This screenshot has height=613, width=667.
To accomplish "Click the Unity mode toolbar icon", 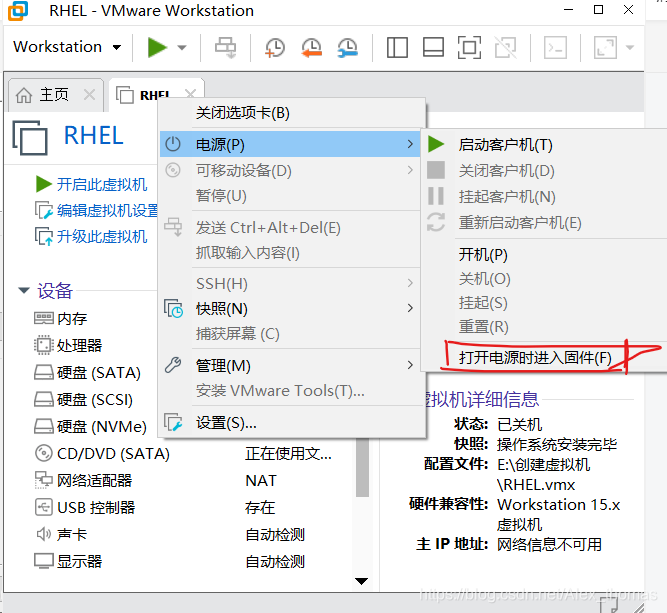I will (x=505, y=47).
